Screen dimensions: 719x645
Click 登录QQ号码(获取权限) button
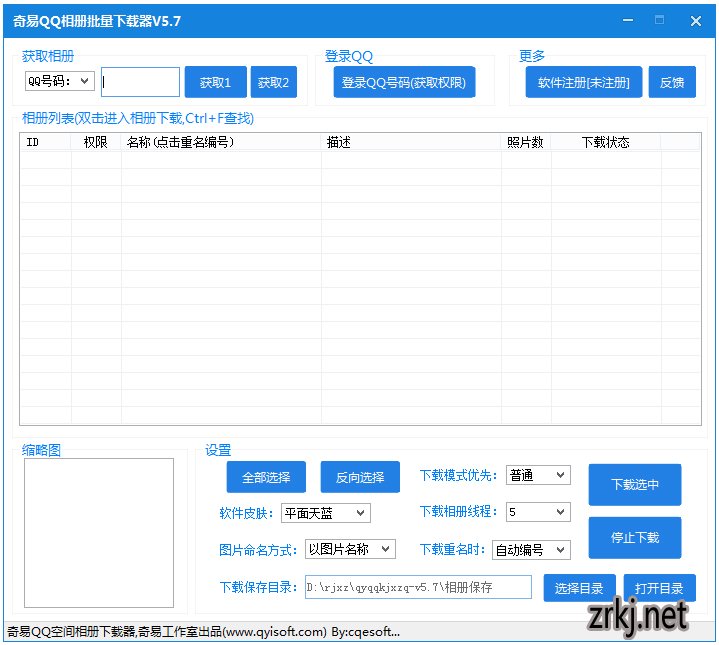(x=404, y=82)
